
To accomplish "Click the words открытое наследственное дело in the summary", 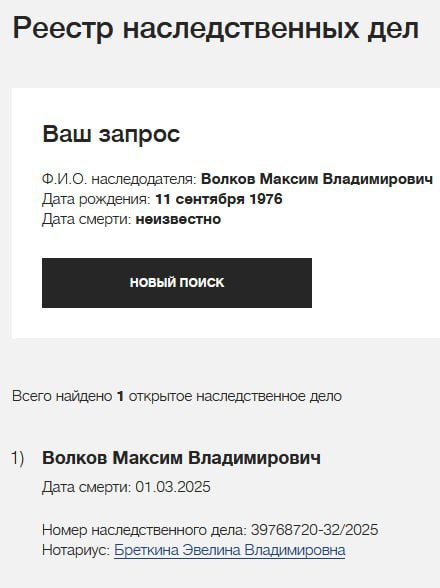I will click(235, 396).
